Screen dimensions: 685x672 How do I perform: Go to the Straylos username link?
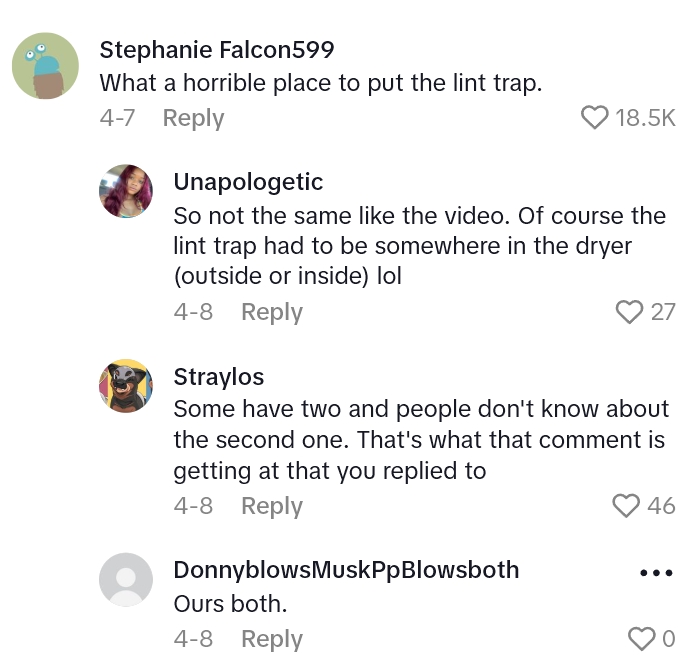(x=218, y=376)
